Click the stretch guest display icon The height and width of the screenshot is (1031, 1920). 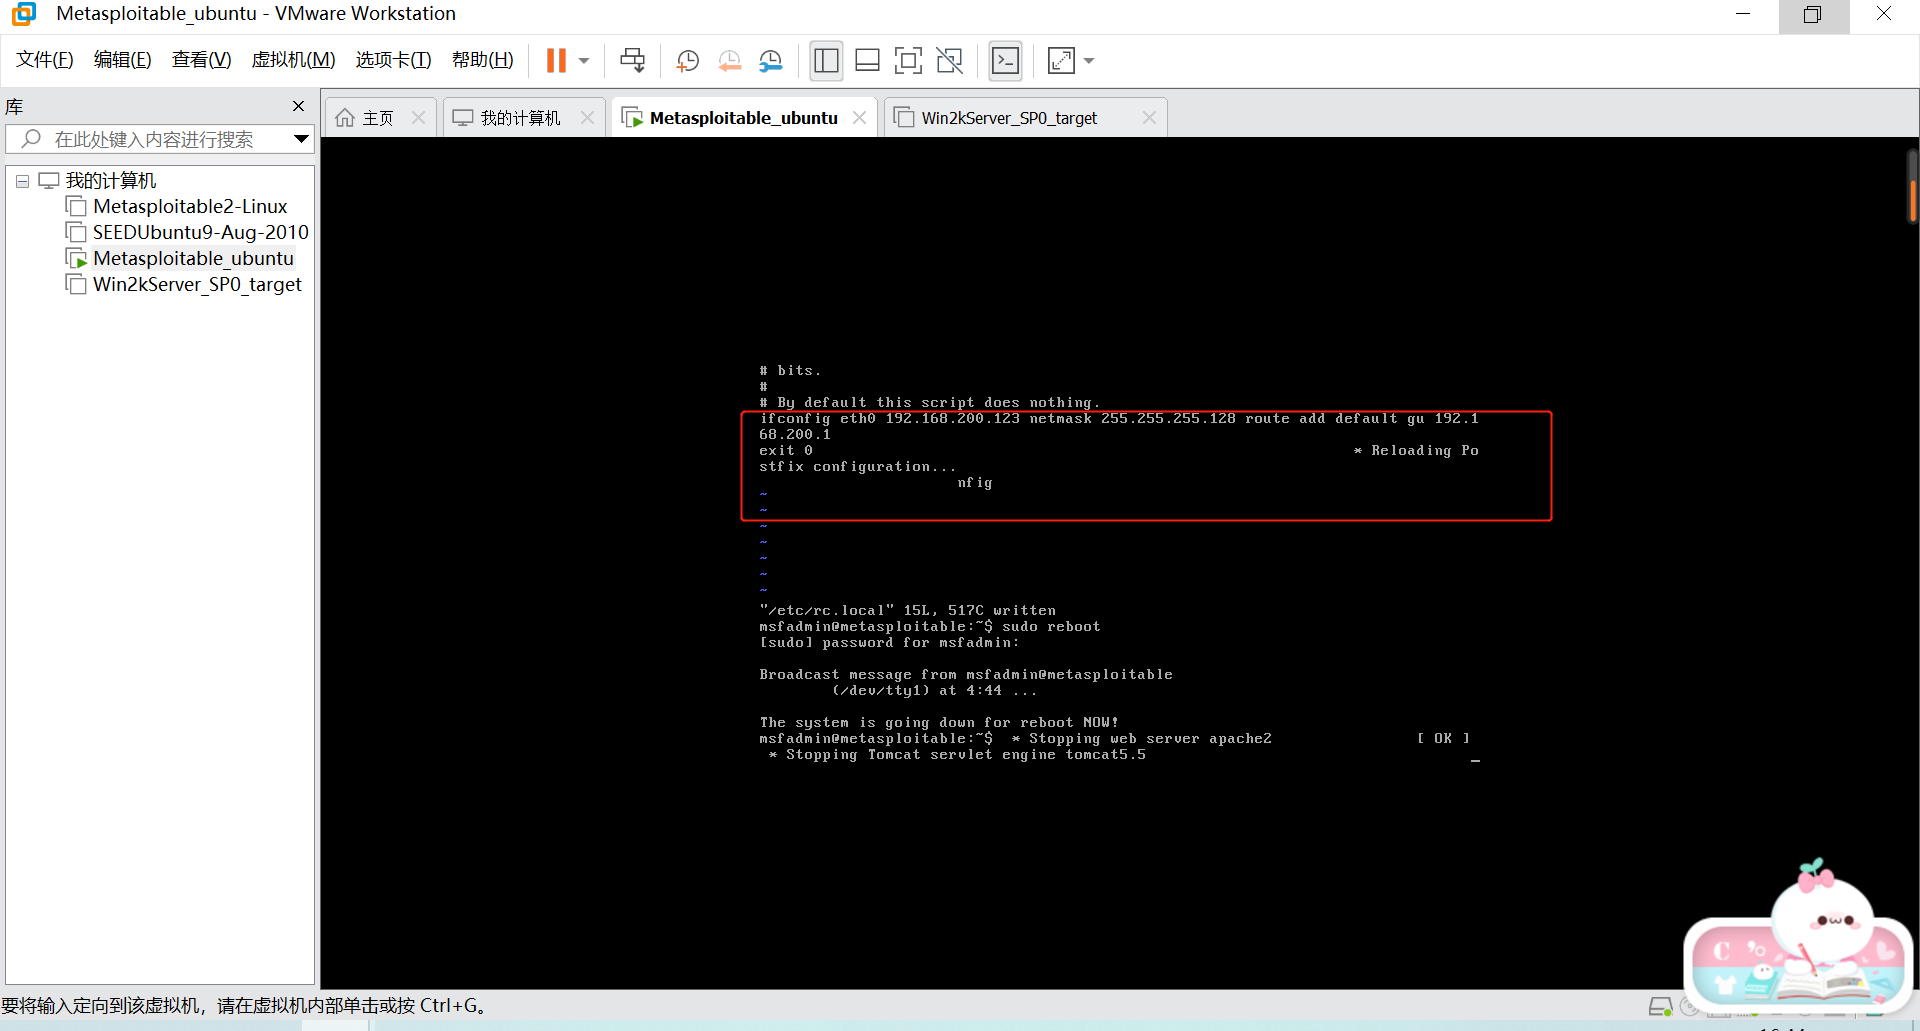pos(1061,61)
